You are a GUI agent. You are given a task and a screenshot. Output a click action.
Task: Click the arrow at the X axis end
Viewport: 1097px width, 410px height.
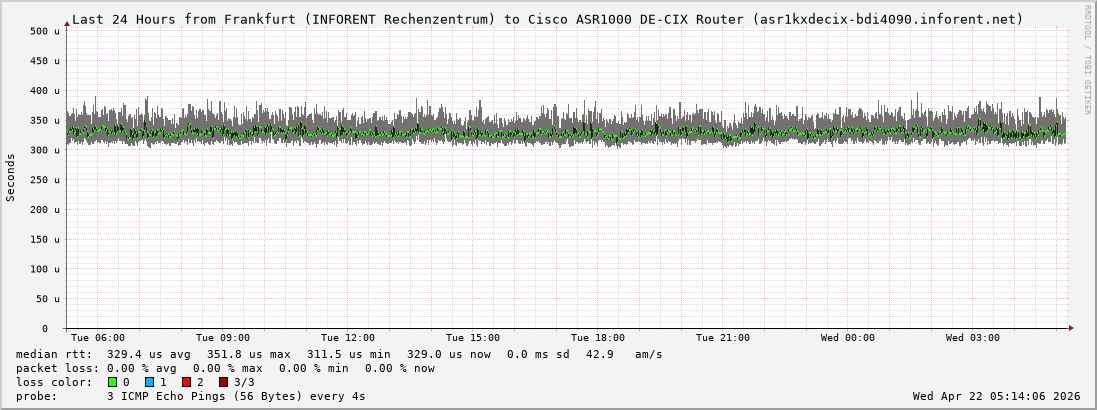tap(1071, 328)
